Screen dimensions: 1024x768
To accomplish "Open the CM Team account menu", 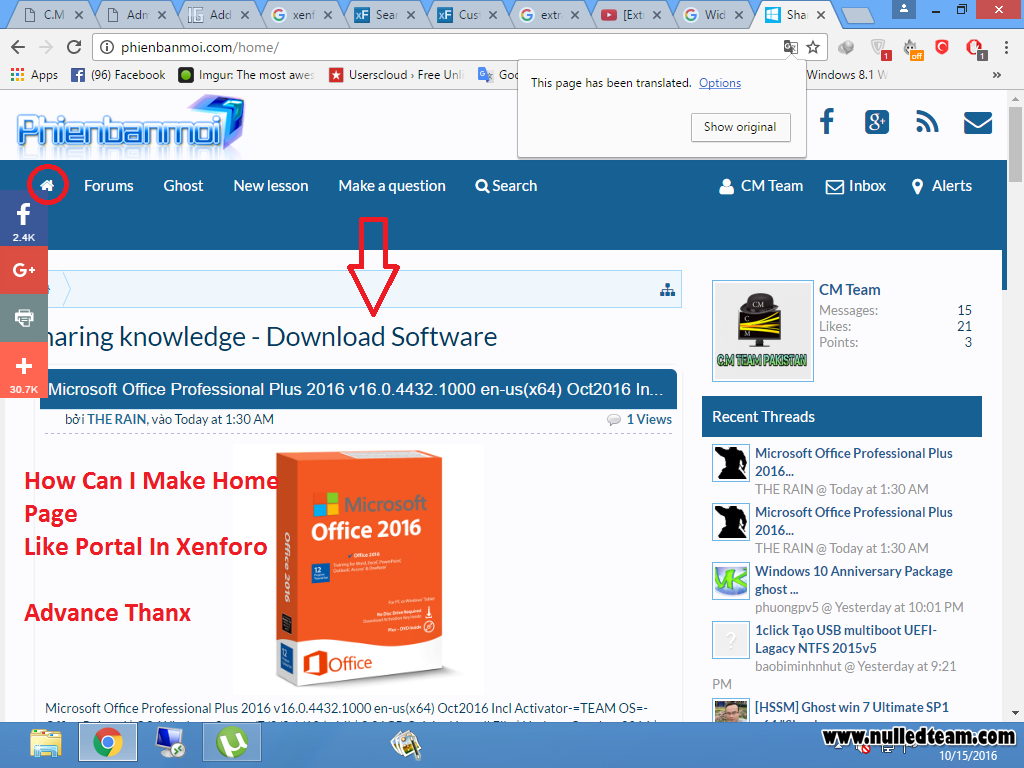I will 761,186.
